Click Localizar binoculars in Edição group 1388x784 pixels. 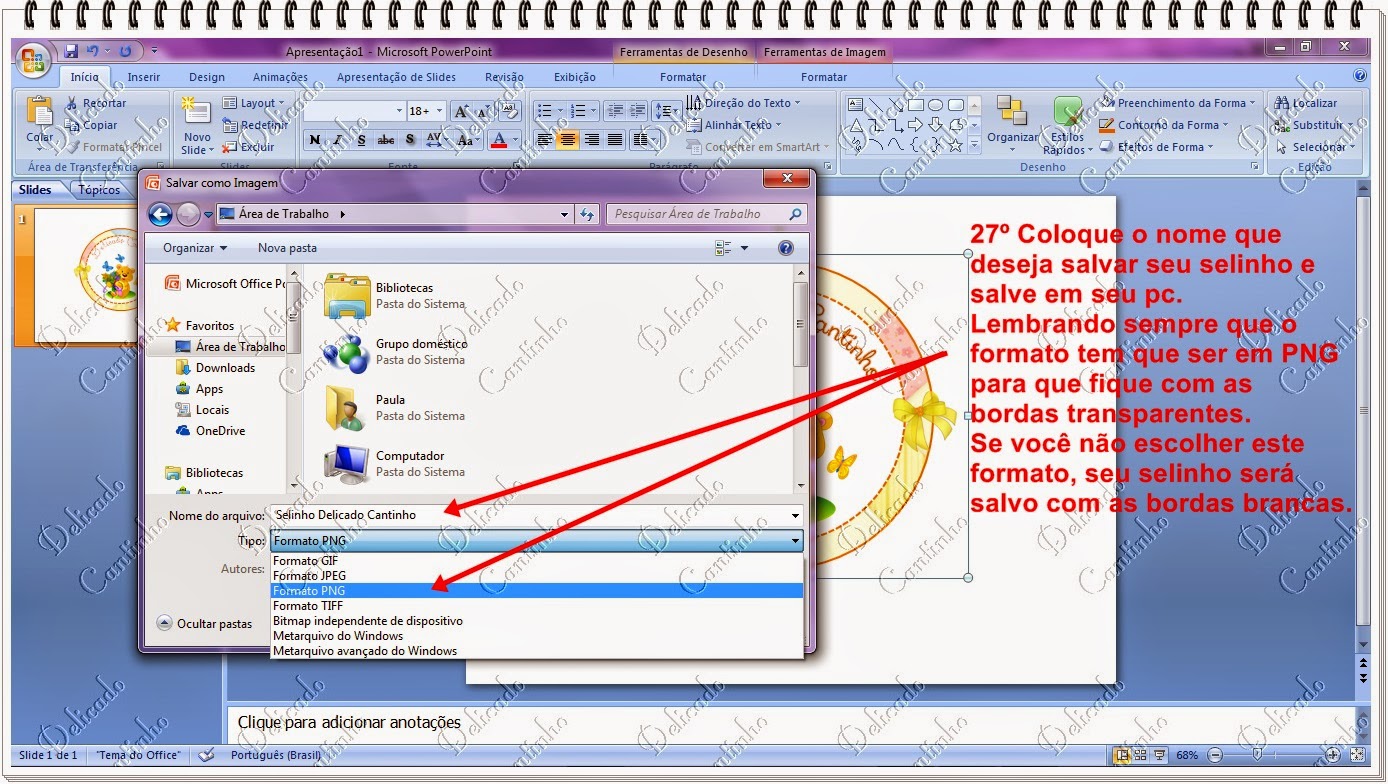click(1306, 103)
